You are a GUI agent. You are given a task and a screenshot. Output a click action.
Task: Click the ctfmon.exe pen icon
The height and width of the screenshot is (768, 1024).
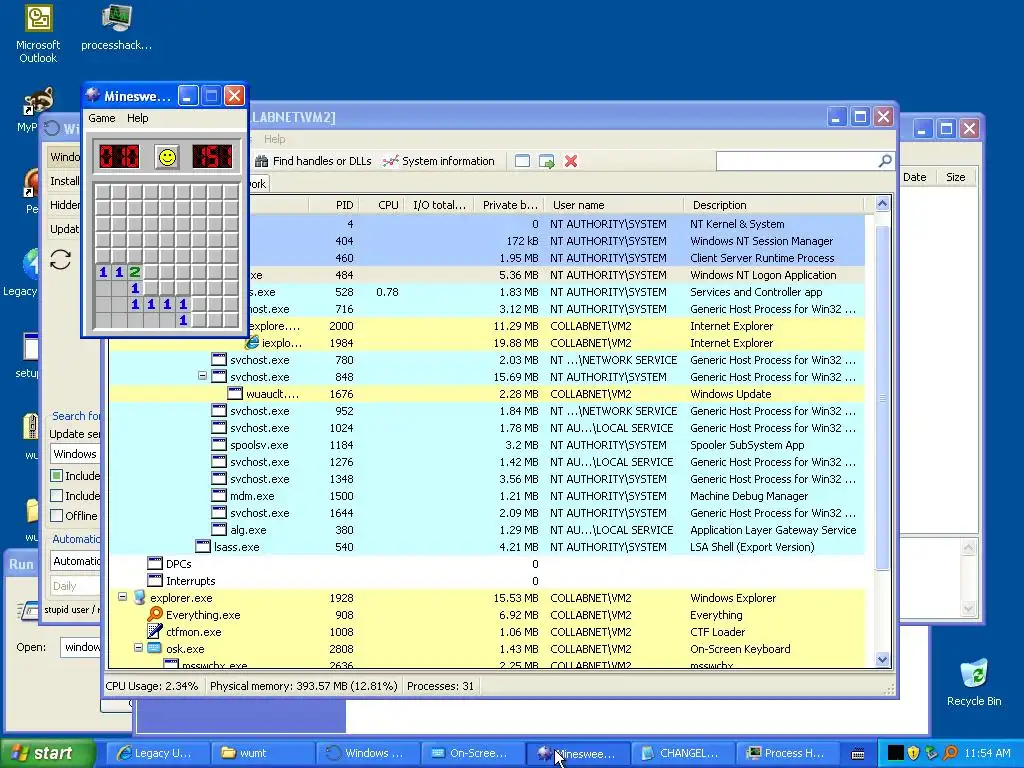pos(155,632)
